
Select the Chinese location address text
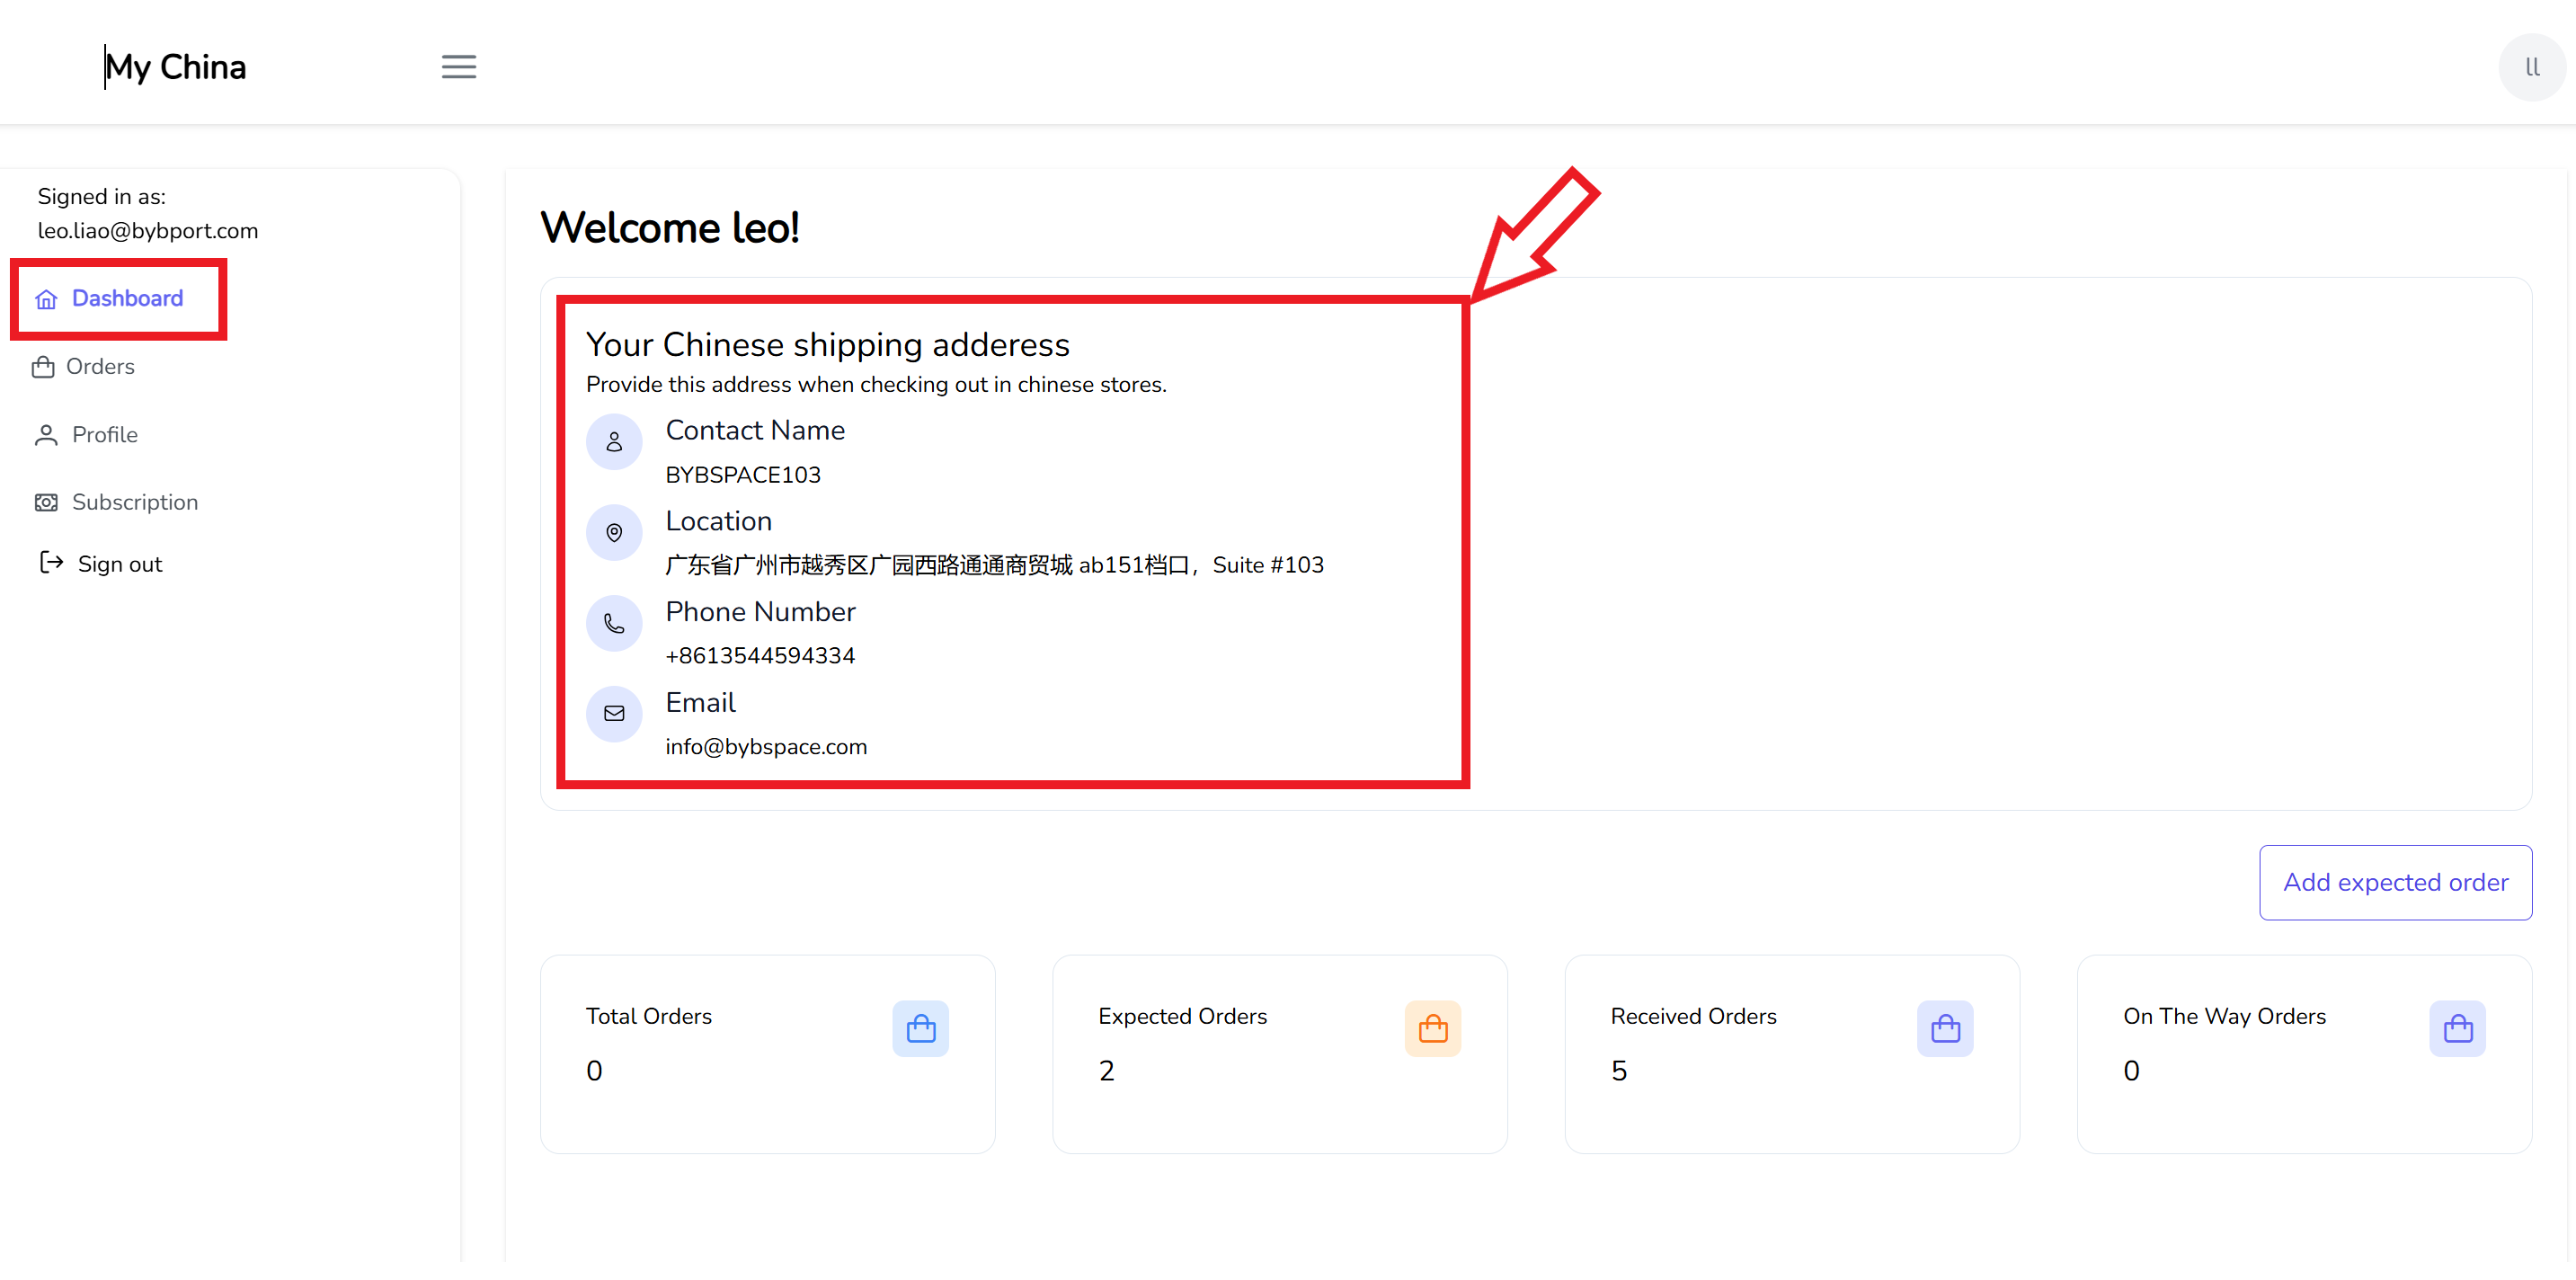point(994,565)
